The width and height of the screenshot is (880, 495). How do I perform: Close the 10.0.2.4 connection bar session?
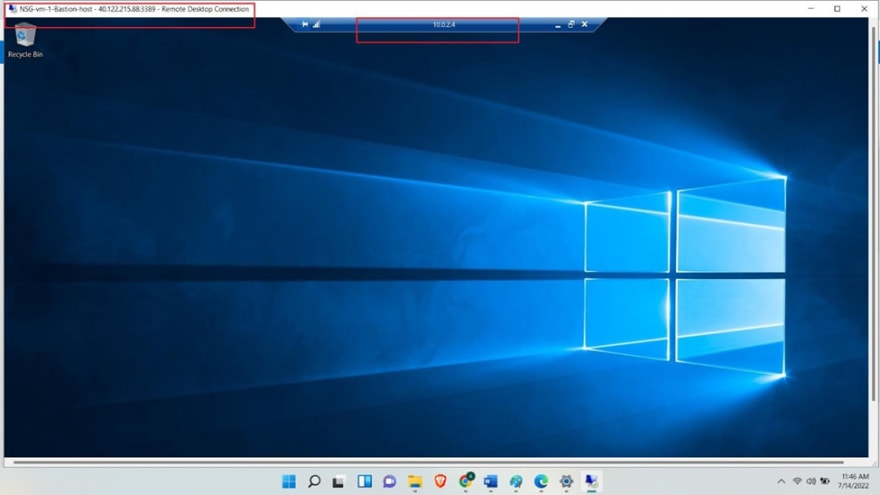pyautogui.click(x=585, y=24)
